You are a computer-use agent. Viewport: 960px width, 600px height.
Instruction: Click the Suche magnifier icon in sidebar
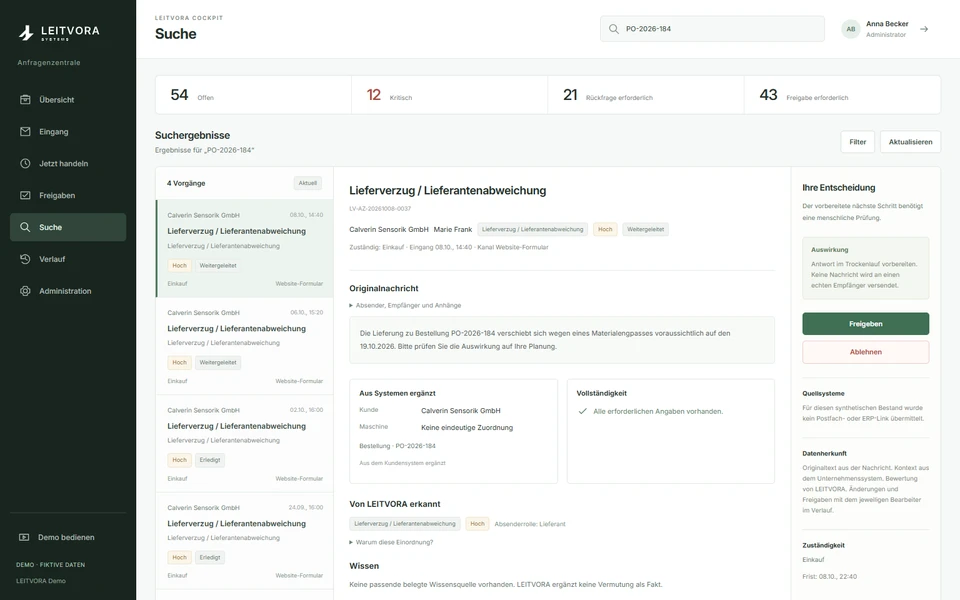click(x=25, y=227)
